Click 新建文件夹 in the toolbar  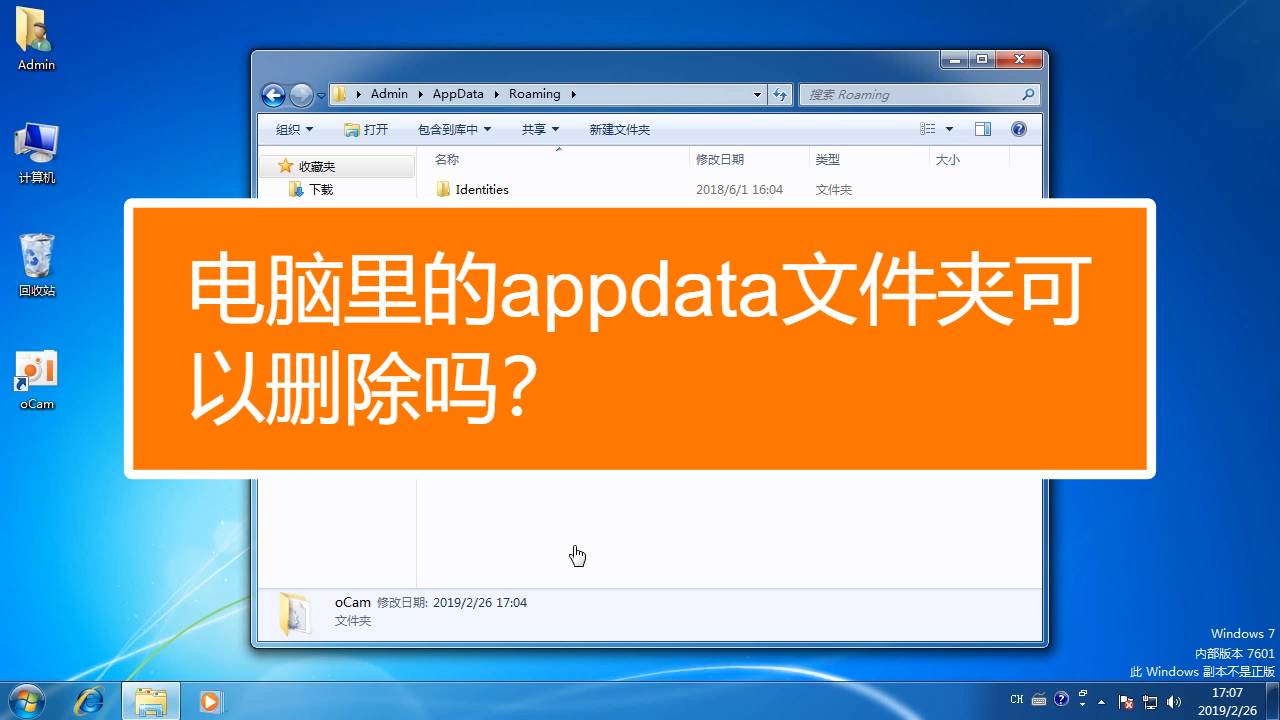point(618,128)
